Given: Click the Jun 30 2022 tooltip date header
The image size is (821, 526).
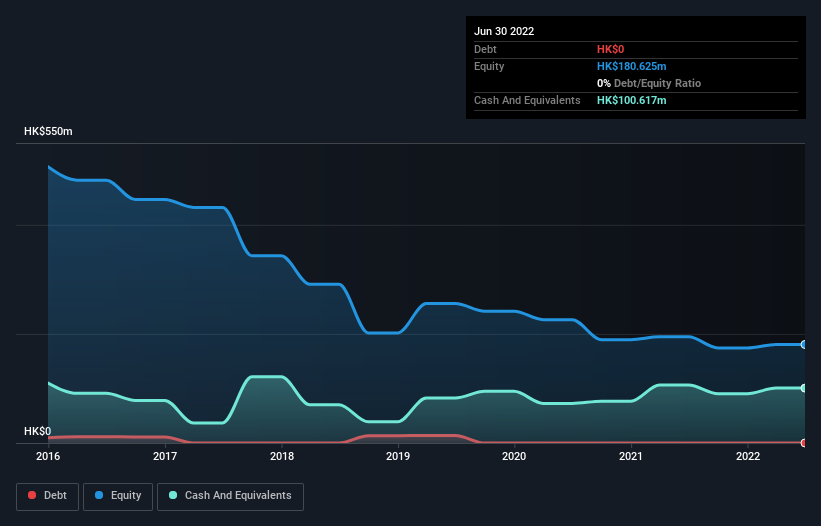Looking at the screenshot, I should click(x=504, y=31).
